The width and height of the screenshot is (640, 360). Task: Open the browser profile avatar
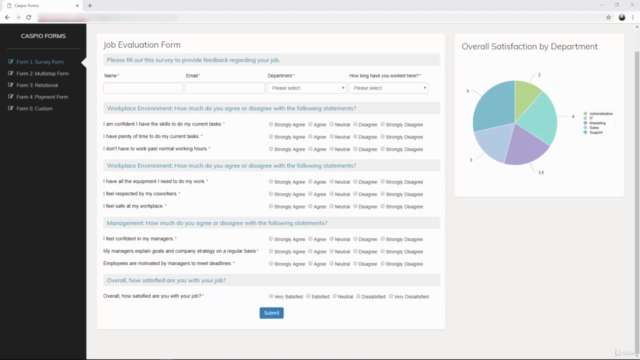point(622,18)
